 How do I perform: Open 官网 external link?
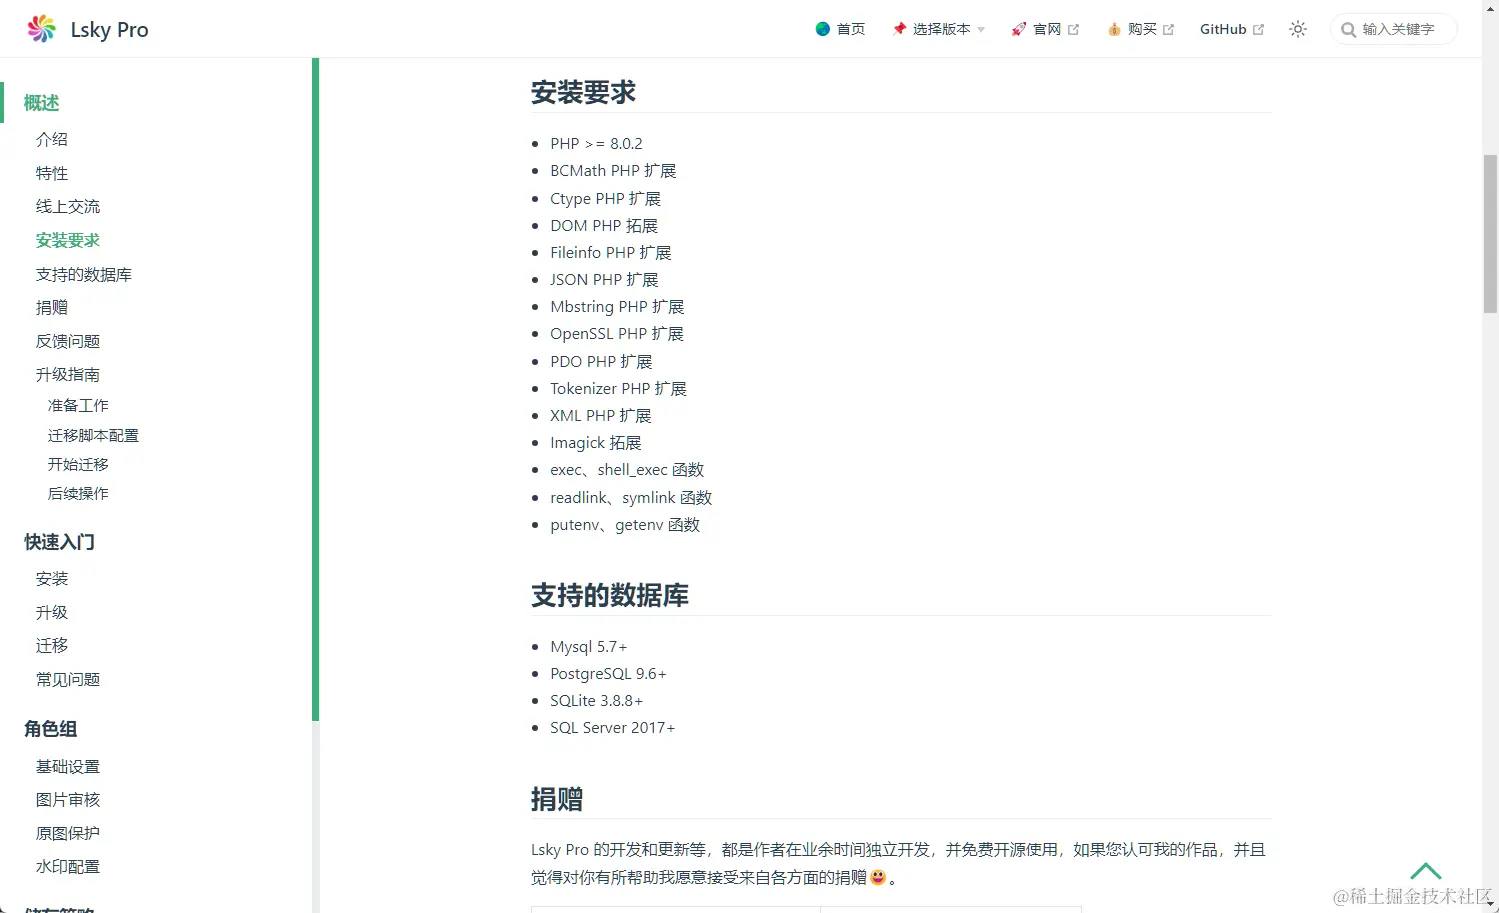1045,29
